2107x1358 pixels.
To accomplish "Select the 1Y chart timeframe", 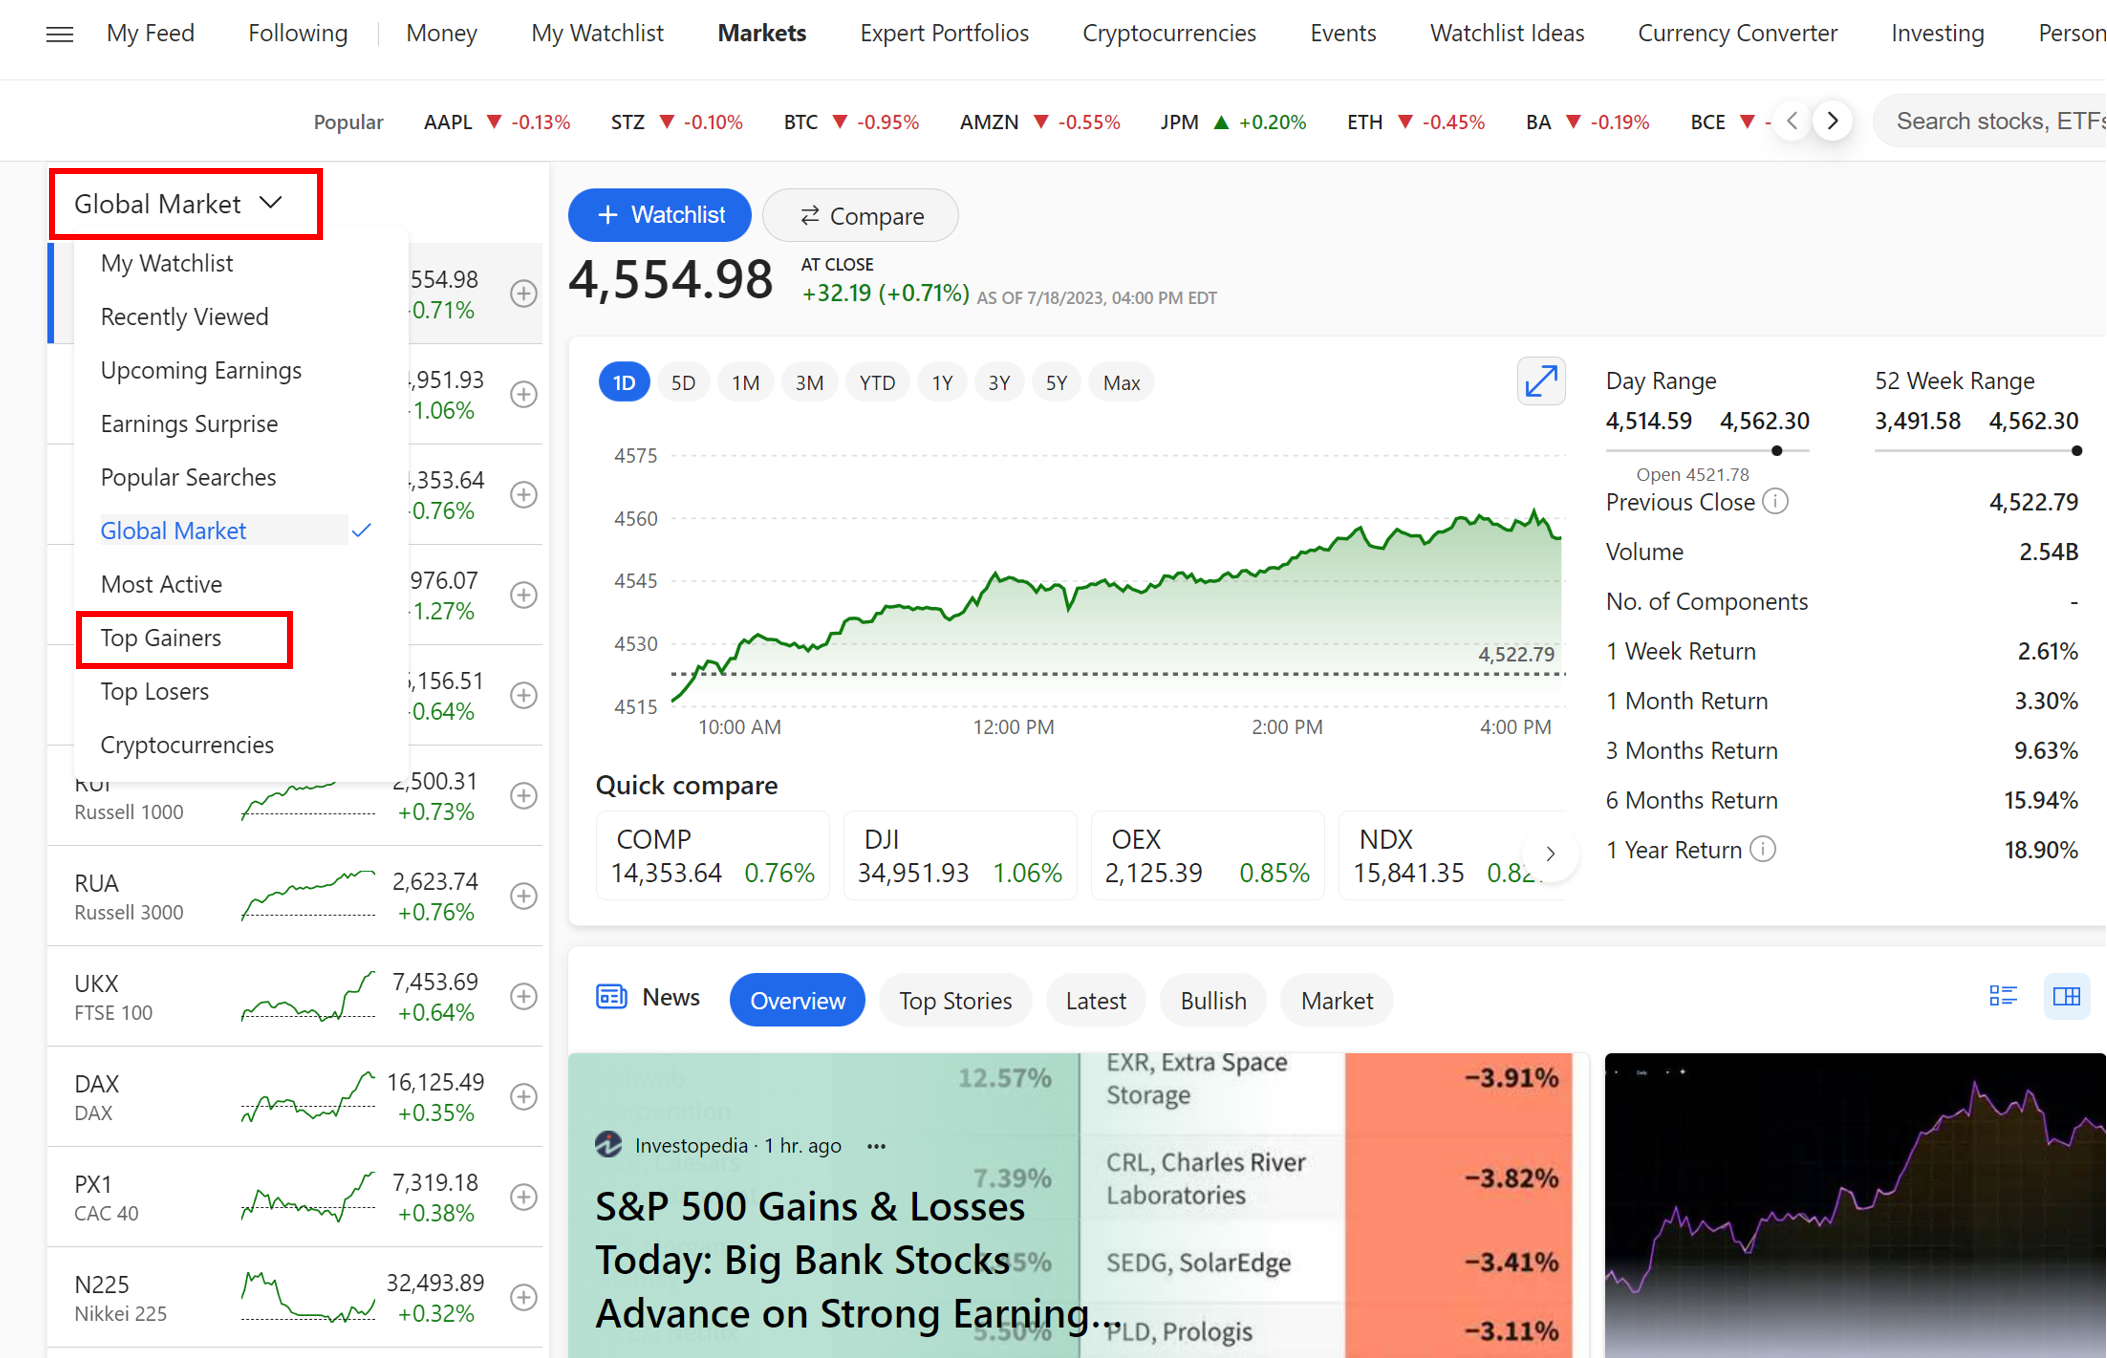I will (941, 381).
